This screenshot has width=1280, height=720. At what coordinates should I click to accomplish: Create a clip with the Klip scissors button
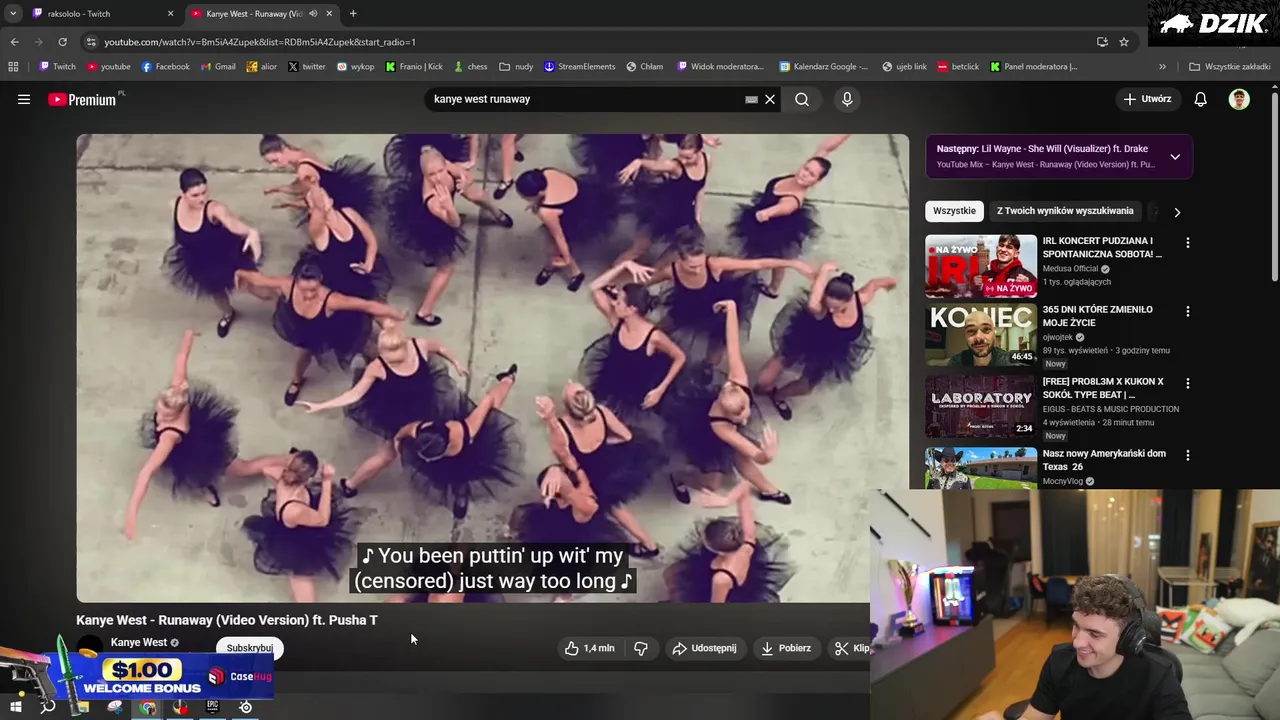click(x=852, y=648)
